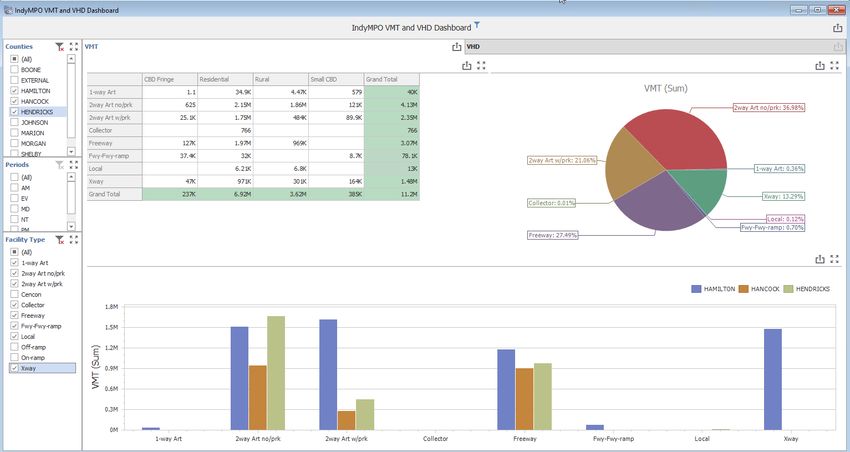The width and height of the screenshot is (850, 452).
Task: Click Periods list scroll-up arrow
Action: [71, 177]
